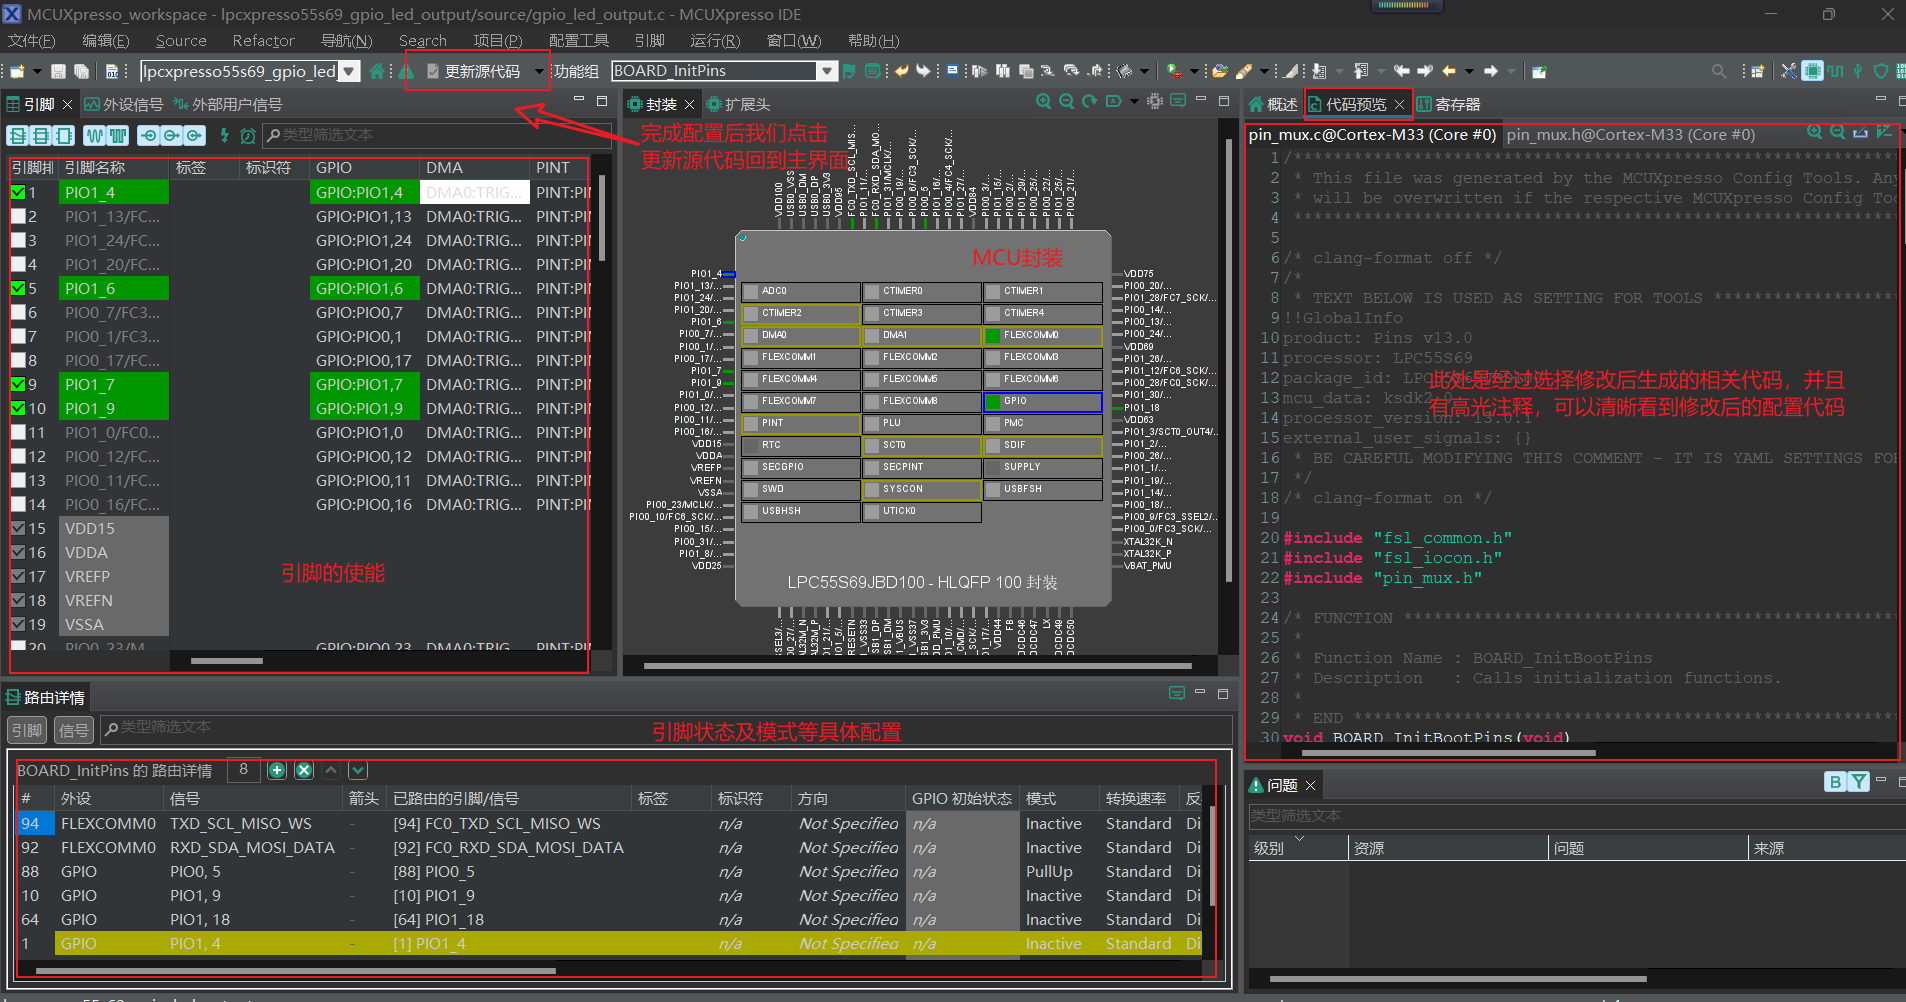
Task: Click the move route up arrow
Action: pyautogui.click(x=332, y=770)
